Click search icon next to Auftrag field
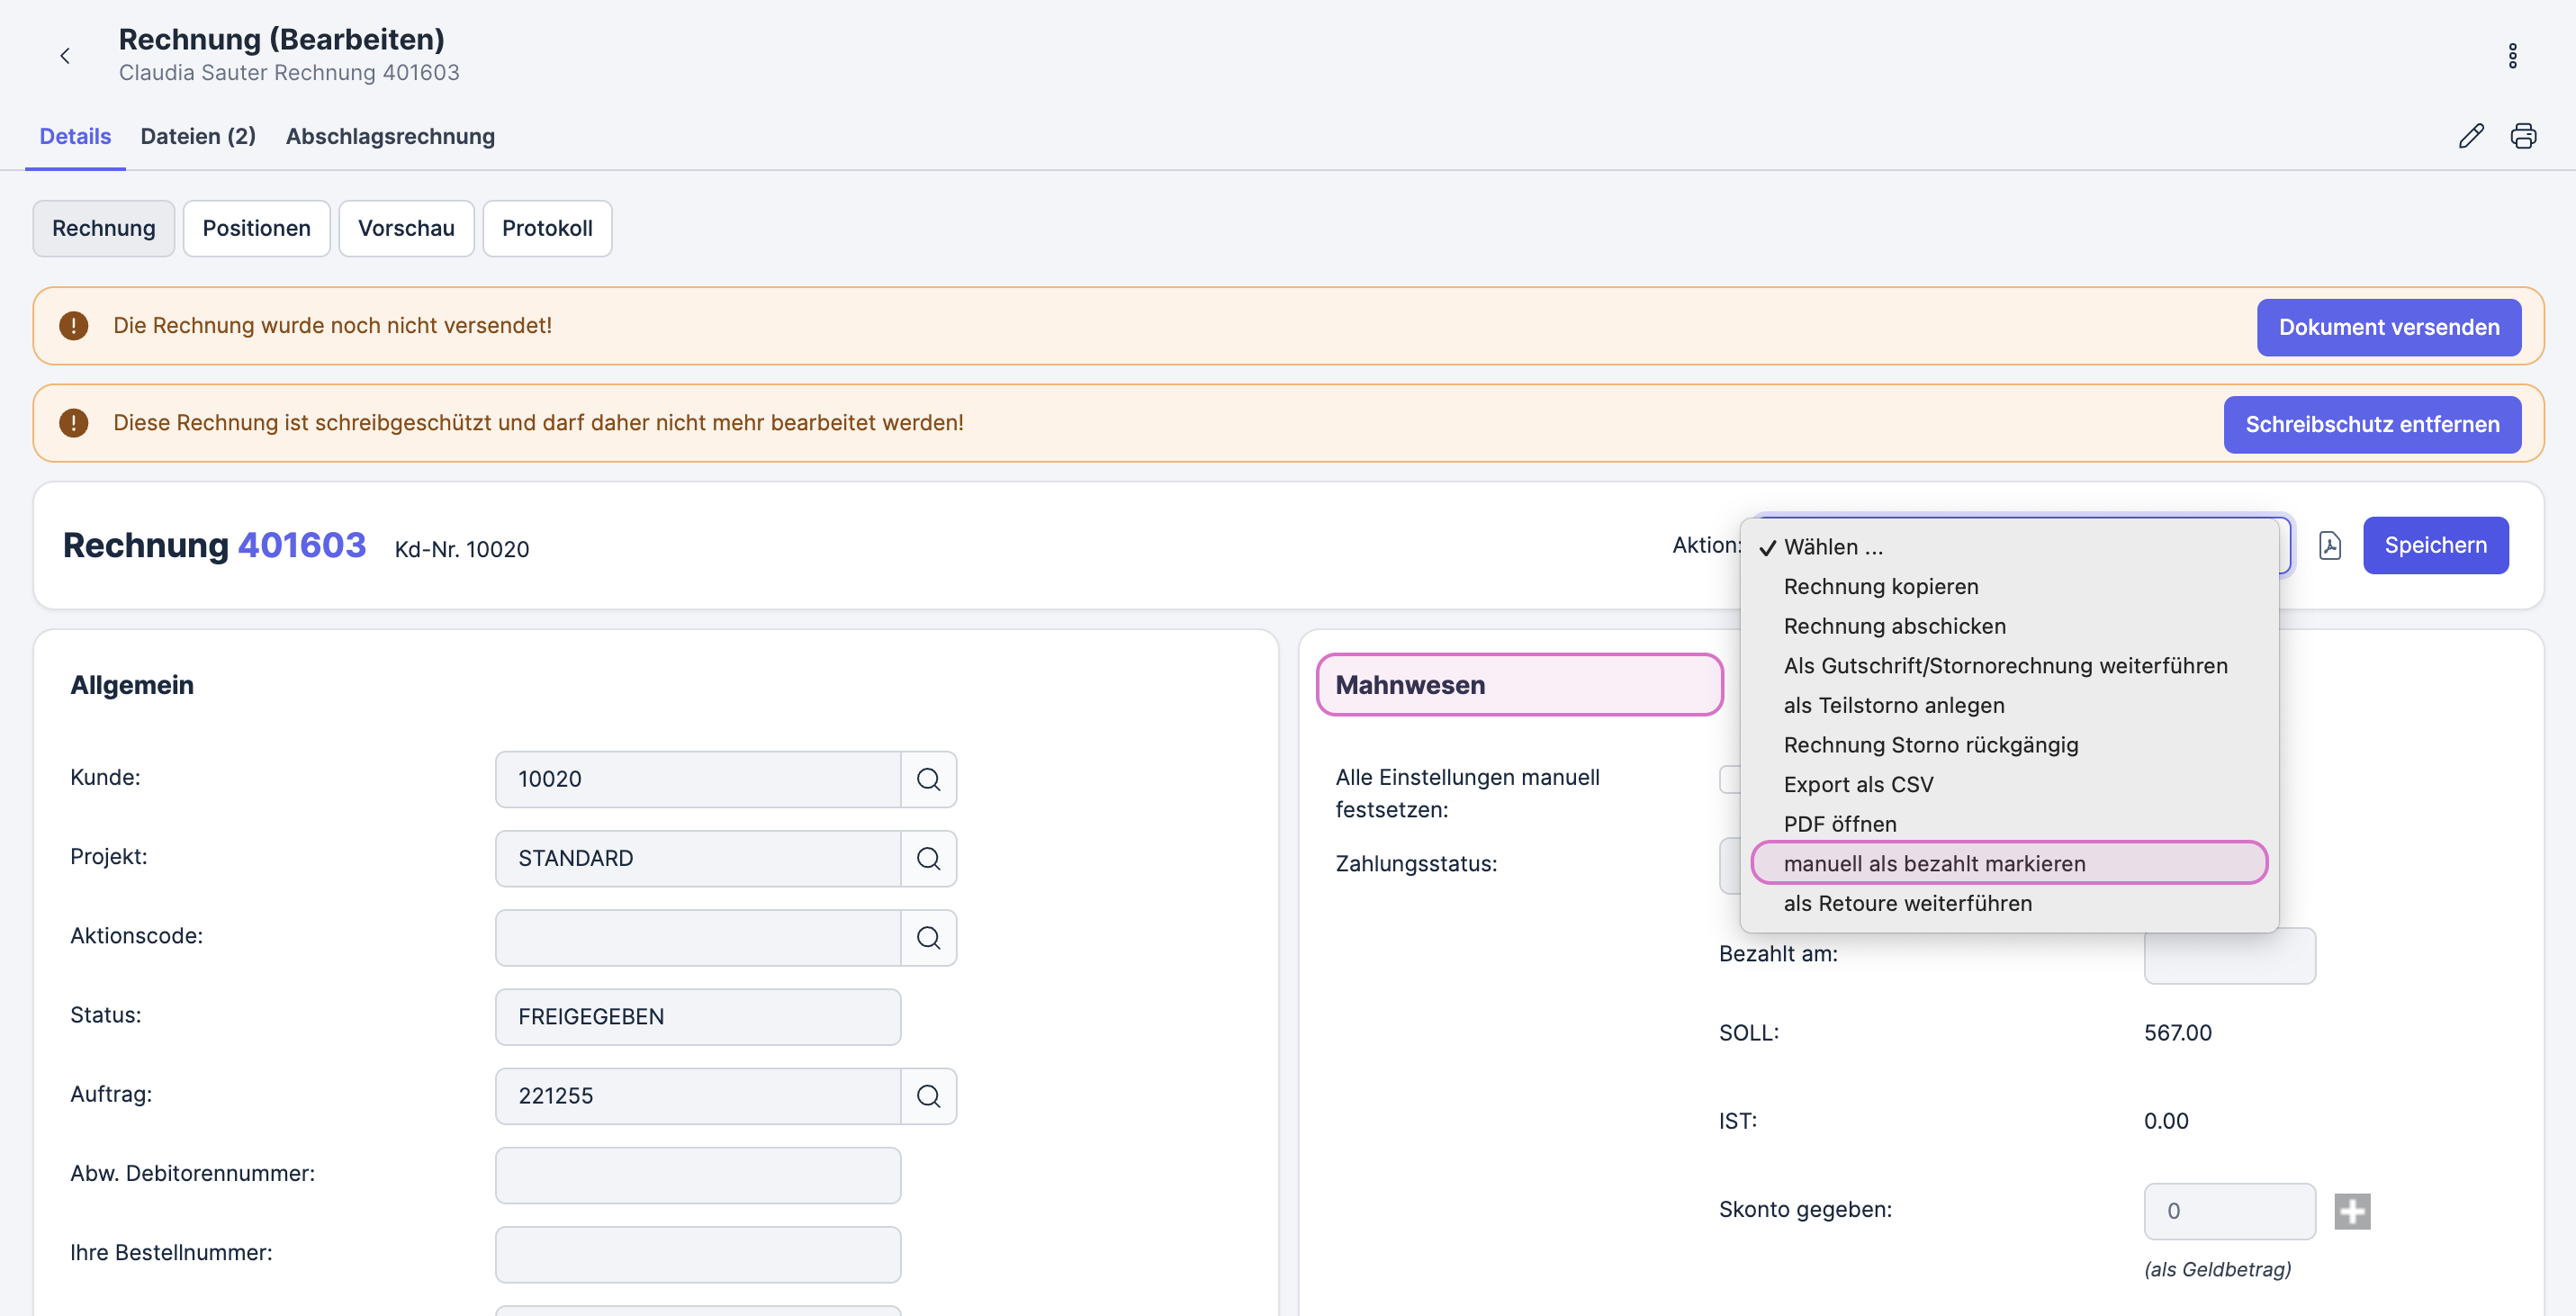 (928, 1096)
